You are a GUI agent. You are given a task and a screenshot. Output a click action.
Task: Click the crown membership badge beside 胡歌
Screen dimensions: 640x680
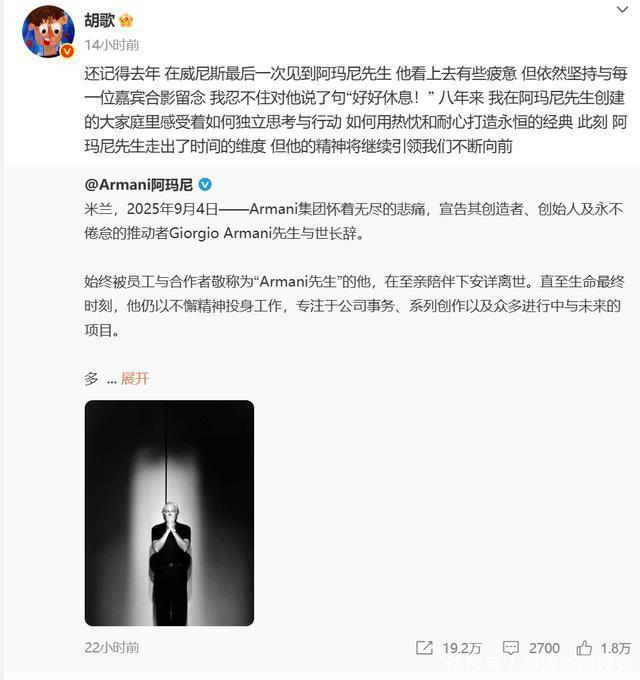(x=126, y=20)
